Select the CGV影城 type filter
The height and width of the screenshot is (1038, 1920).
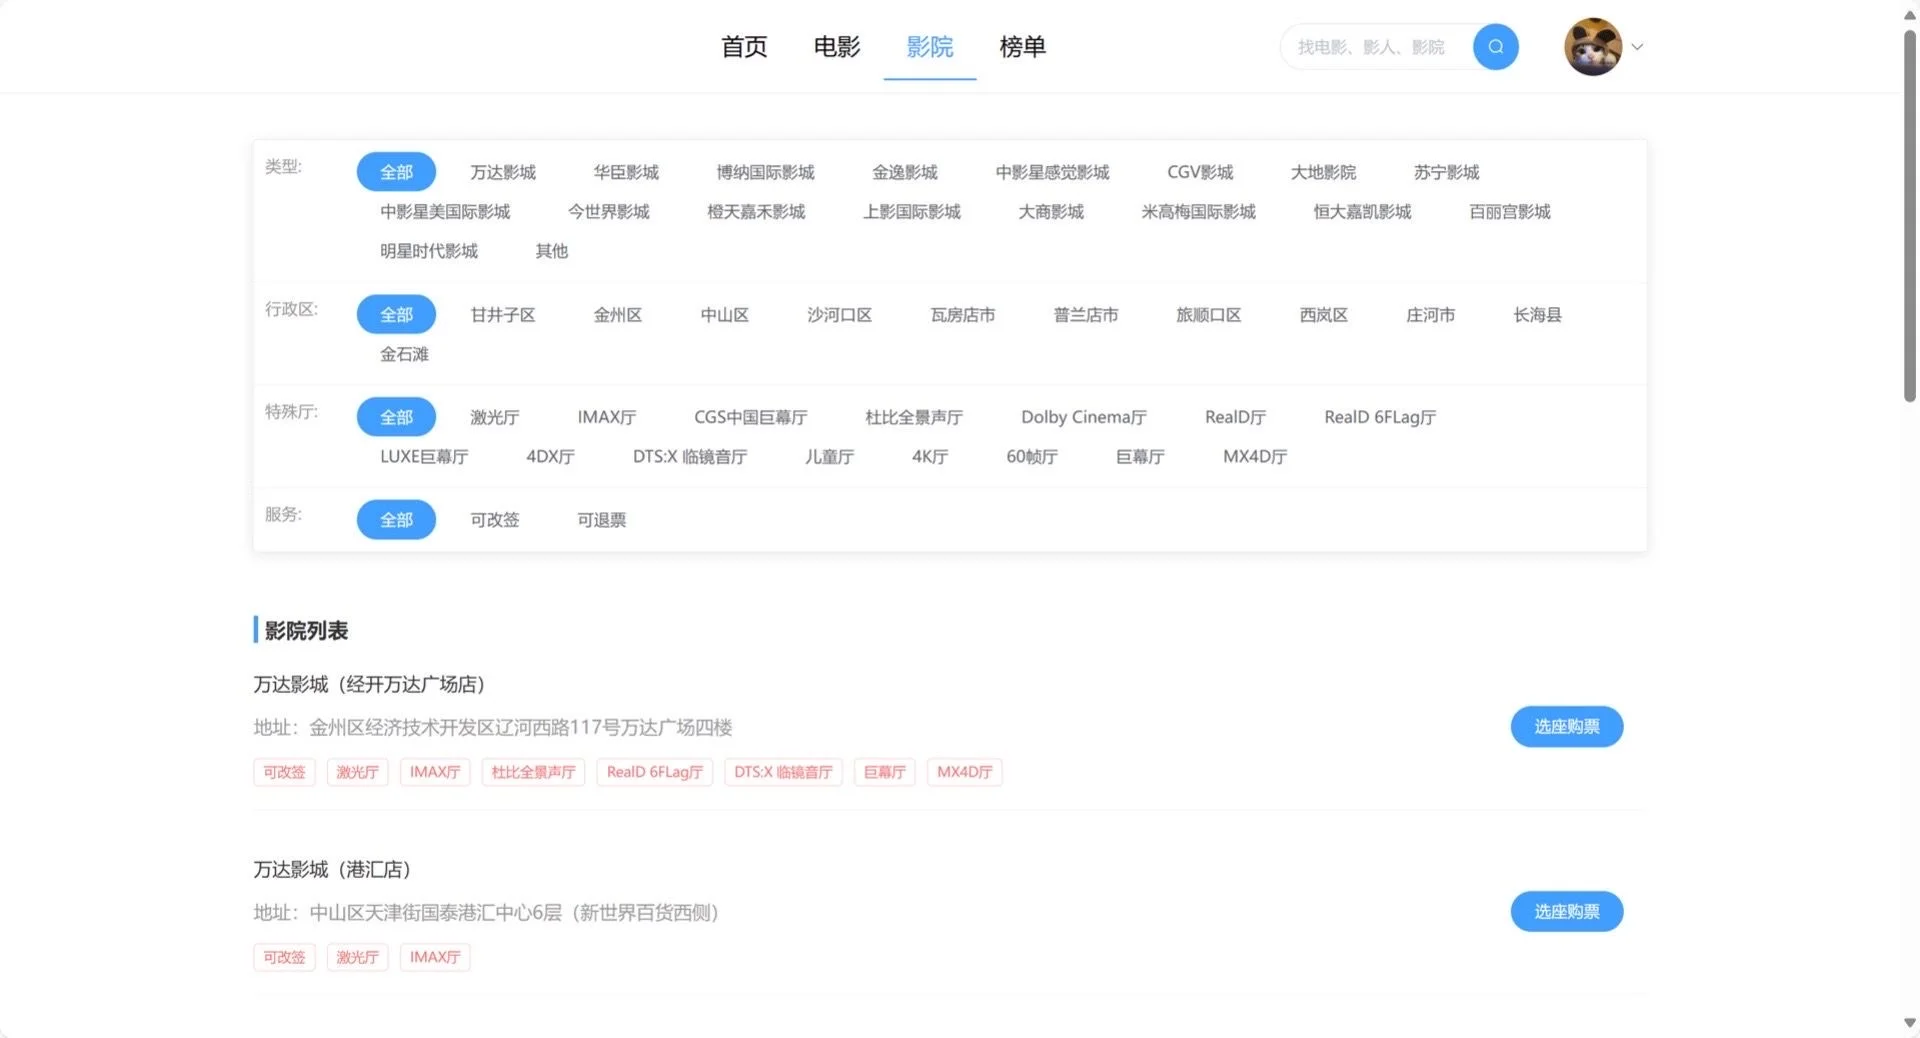[x=1199, y=172]
